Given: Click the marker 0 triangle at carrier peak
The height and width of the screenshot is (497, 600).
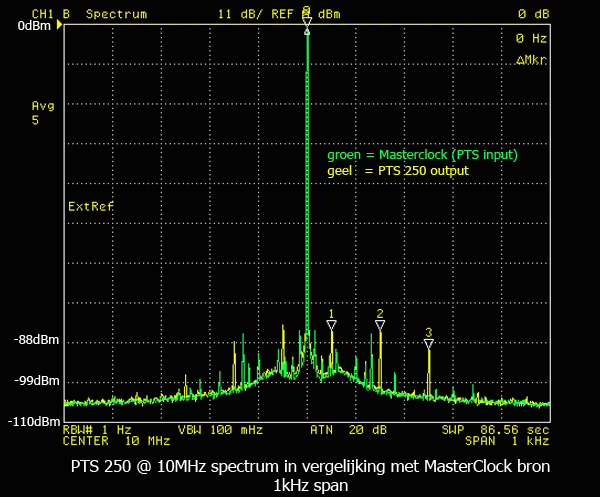Looking at the screenshot, I should click(x=307, y=22).
